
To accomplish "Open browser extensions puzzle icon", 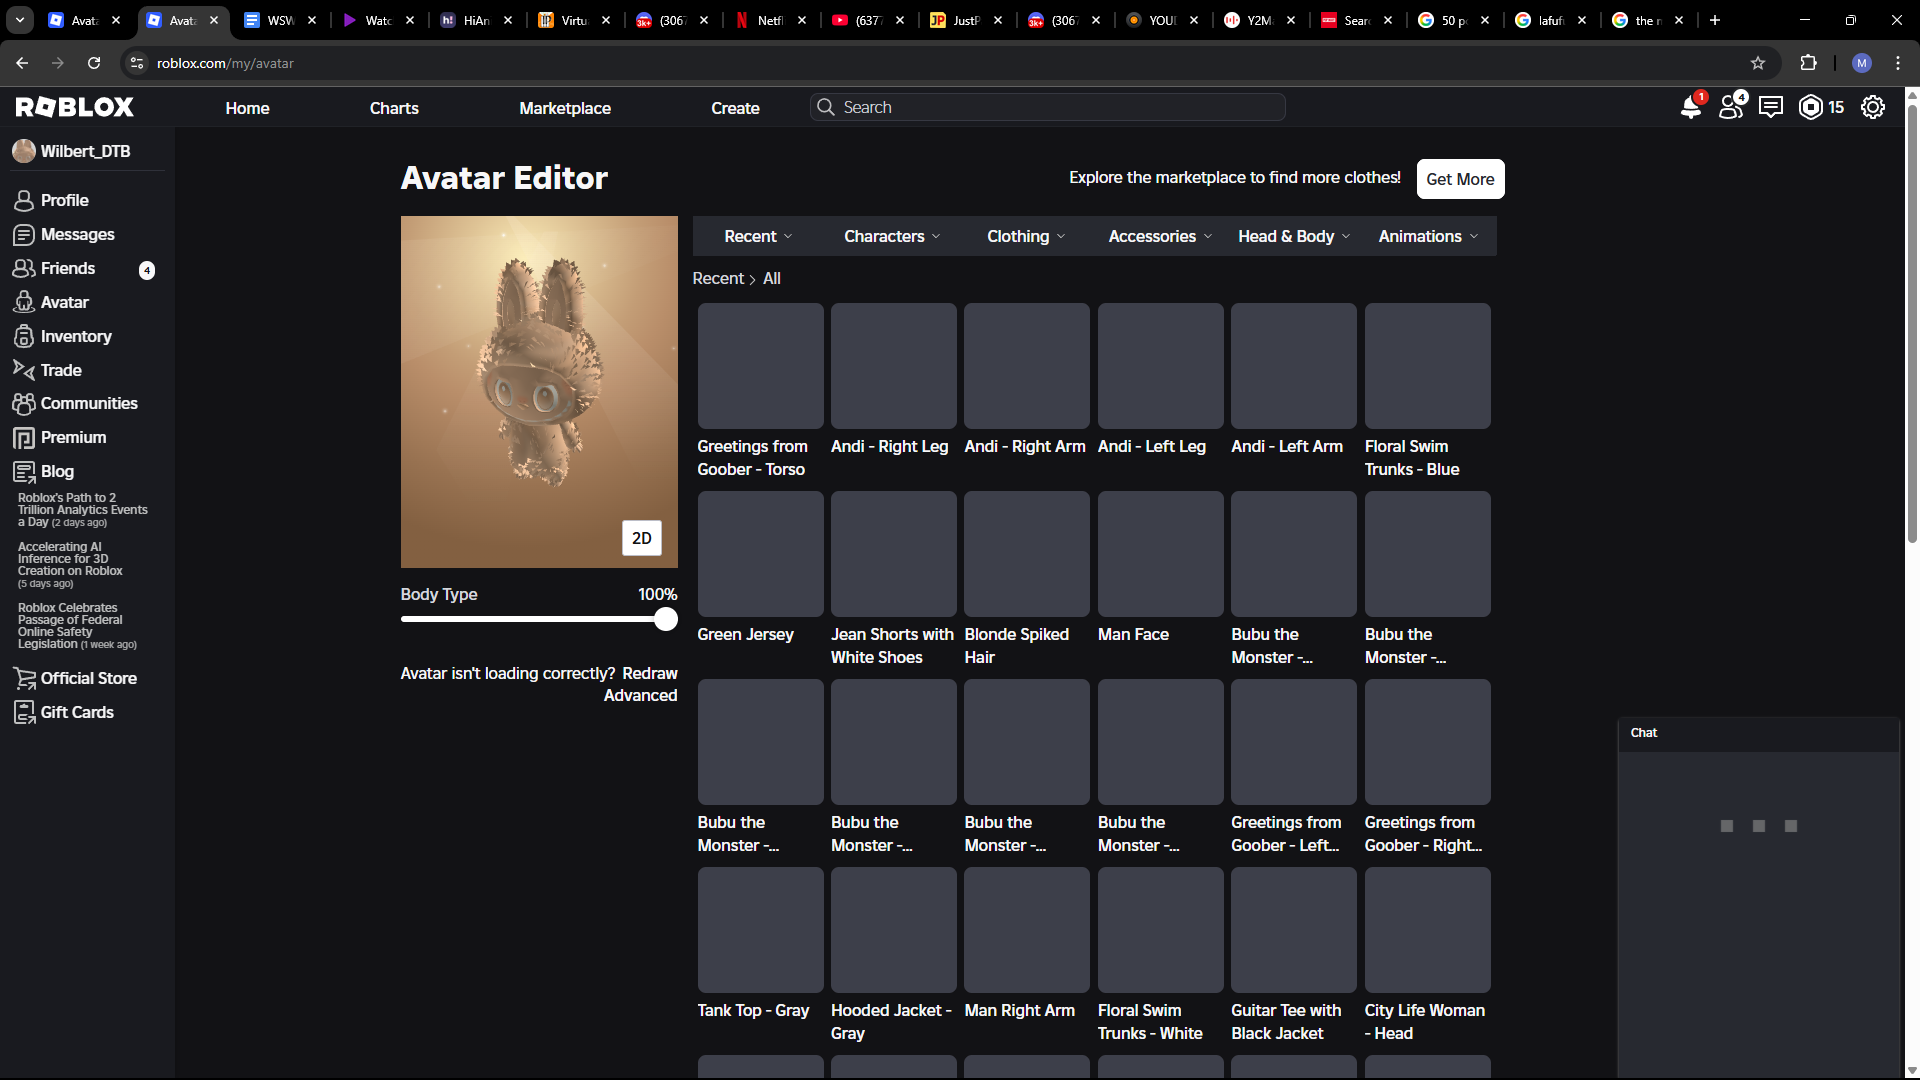I will pyautogui.click(x=1808, y=63).
